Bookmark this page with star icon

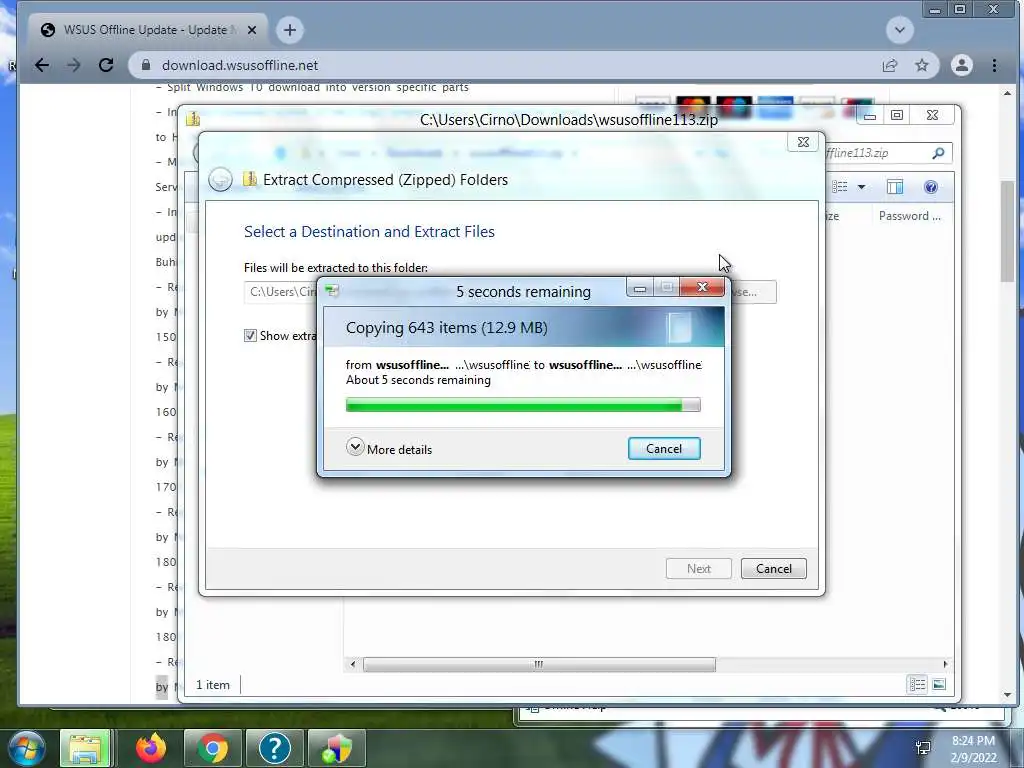coord(921,65)
